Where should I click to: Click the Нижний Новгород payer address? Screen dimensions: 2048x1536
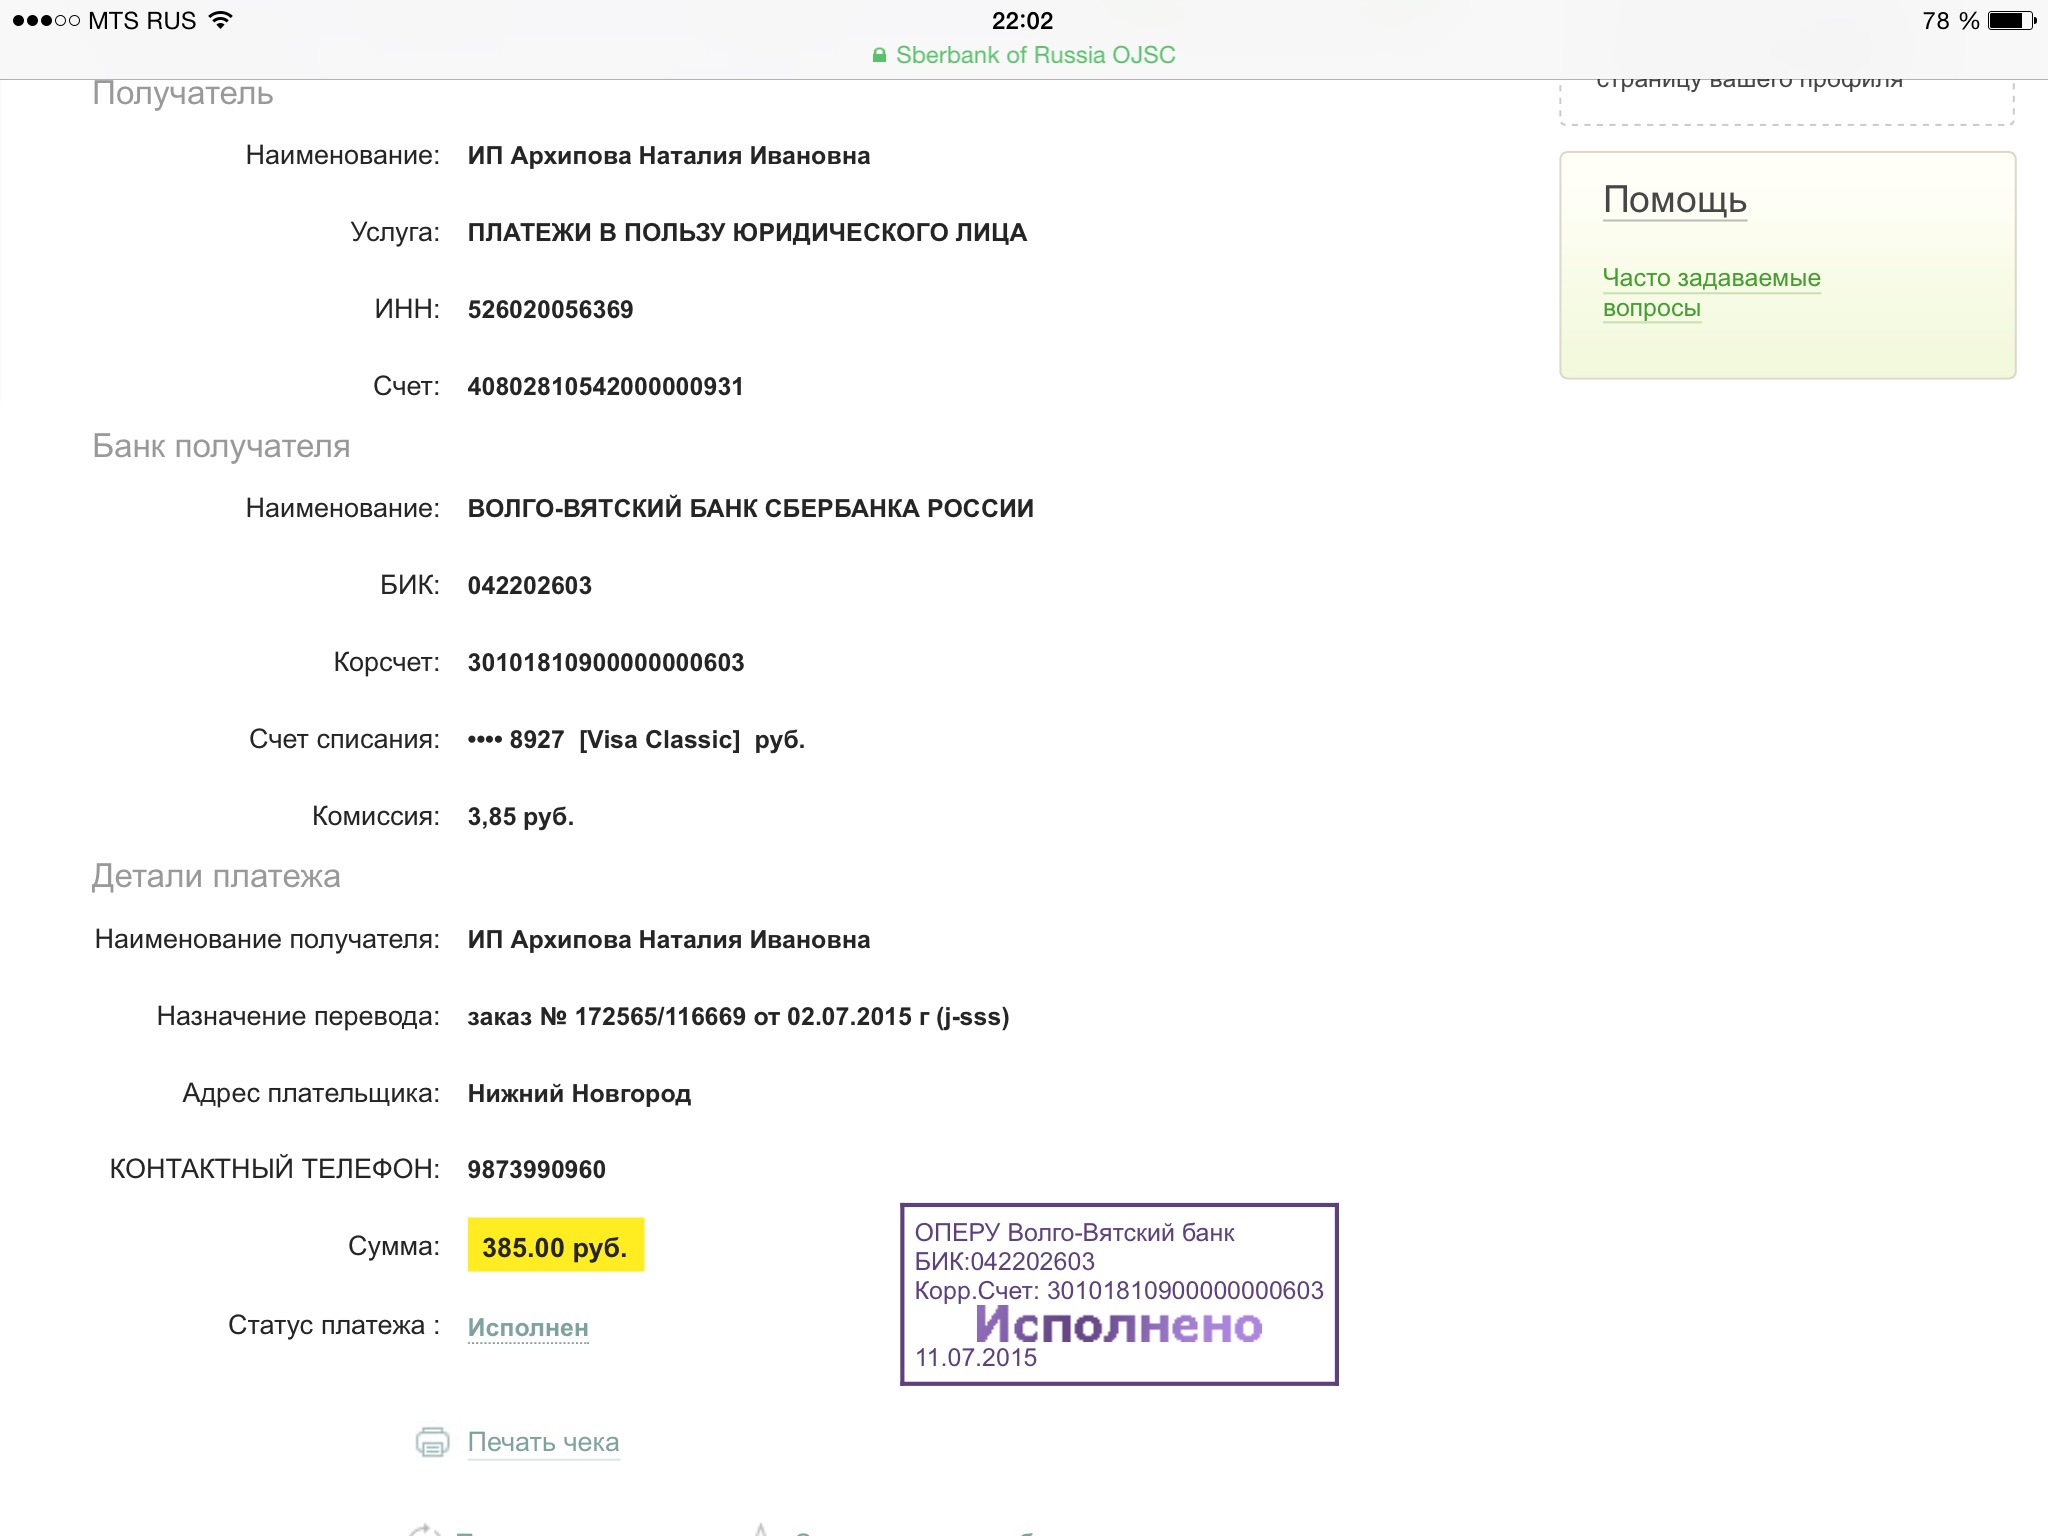pyautogui.click(x=579, y=1093)
